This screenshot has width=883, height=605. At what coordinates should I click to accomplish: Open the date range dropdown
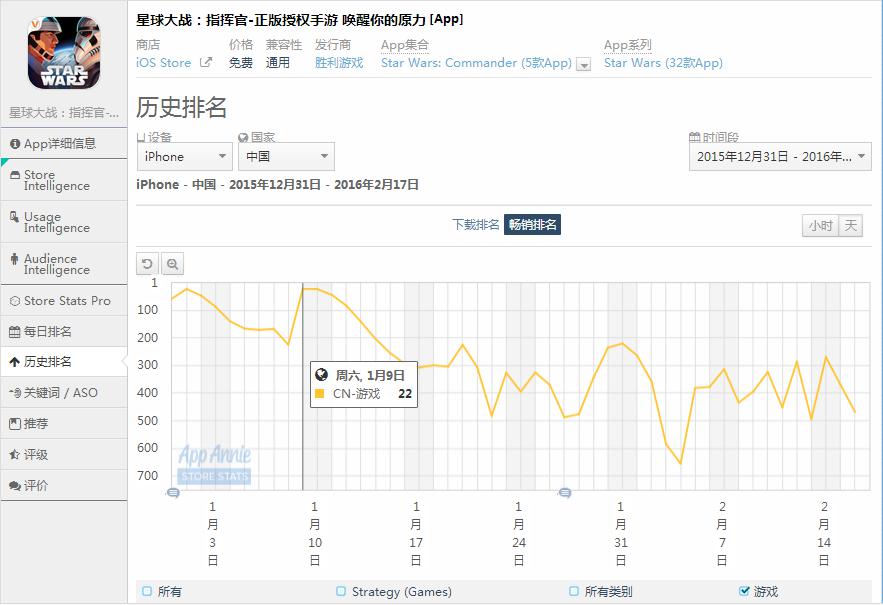780,157
